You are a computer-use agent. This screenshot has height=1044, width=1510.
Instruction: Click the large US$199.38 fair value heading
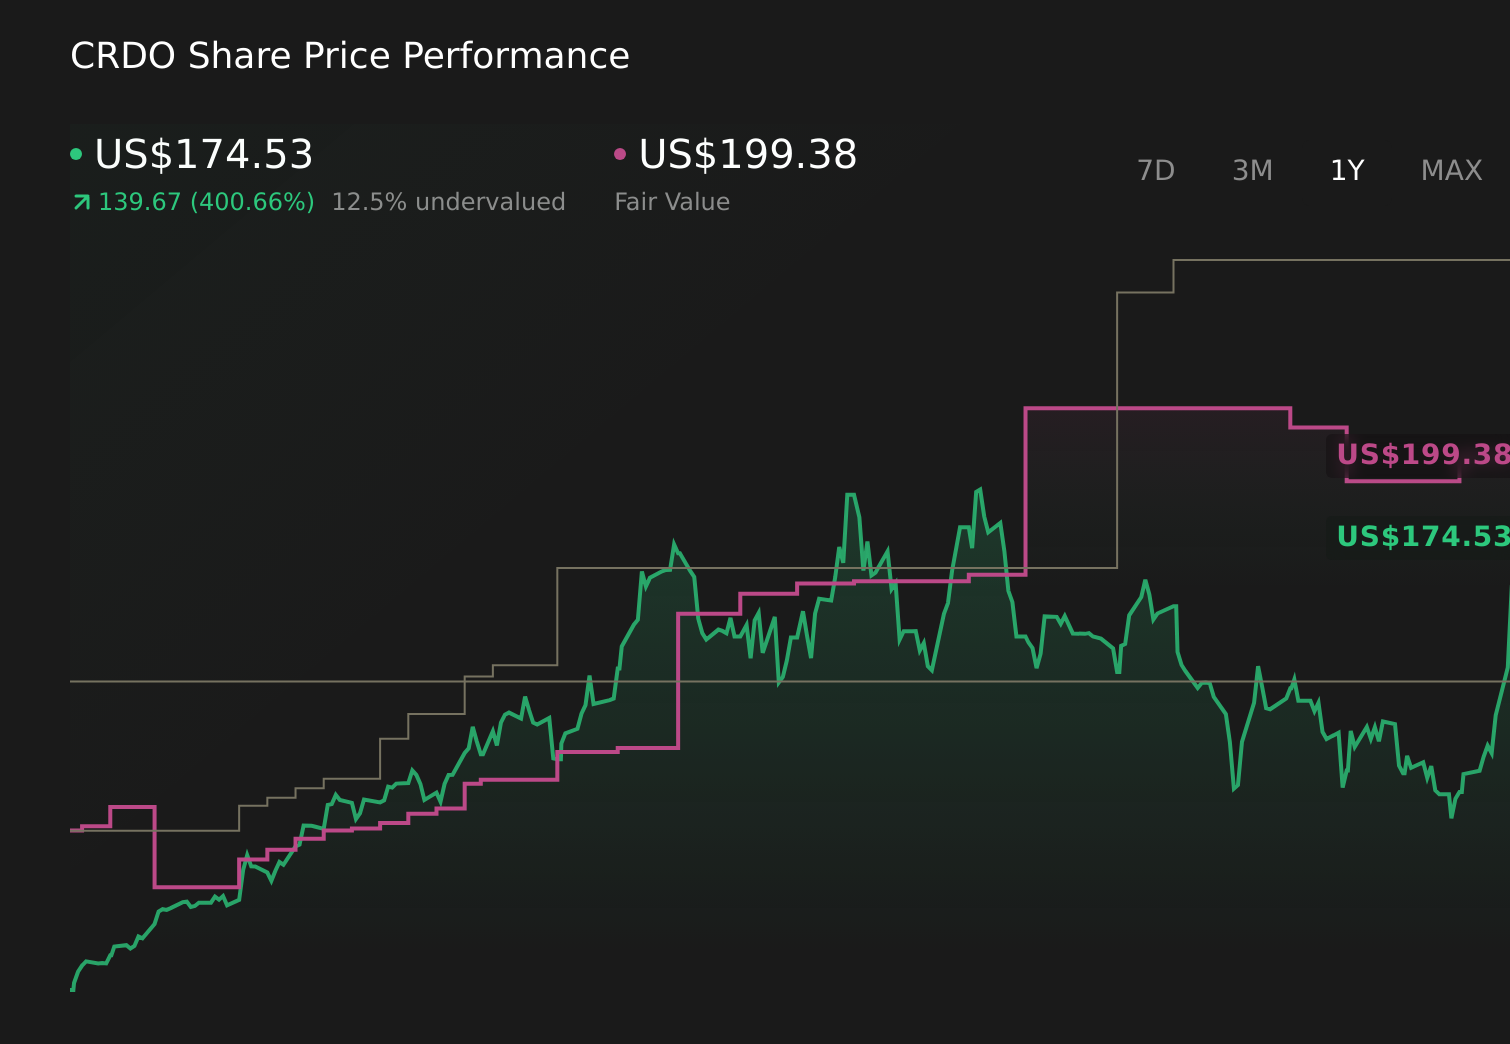pyautogui.click(x=748, y=155)
